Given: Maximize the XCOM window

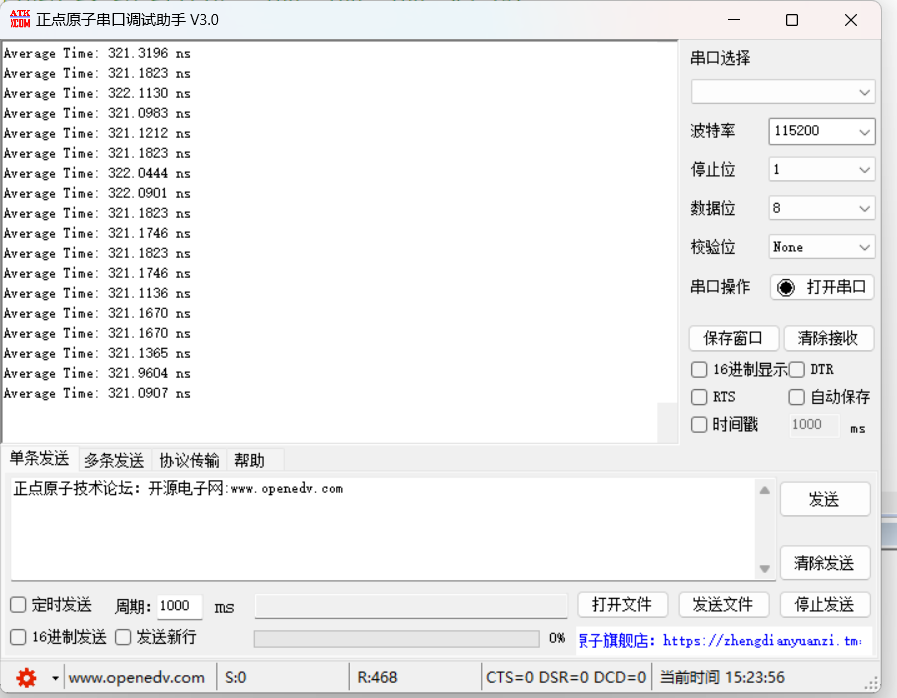Looking at the screenshot, I should click(x=792, y=20).
